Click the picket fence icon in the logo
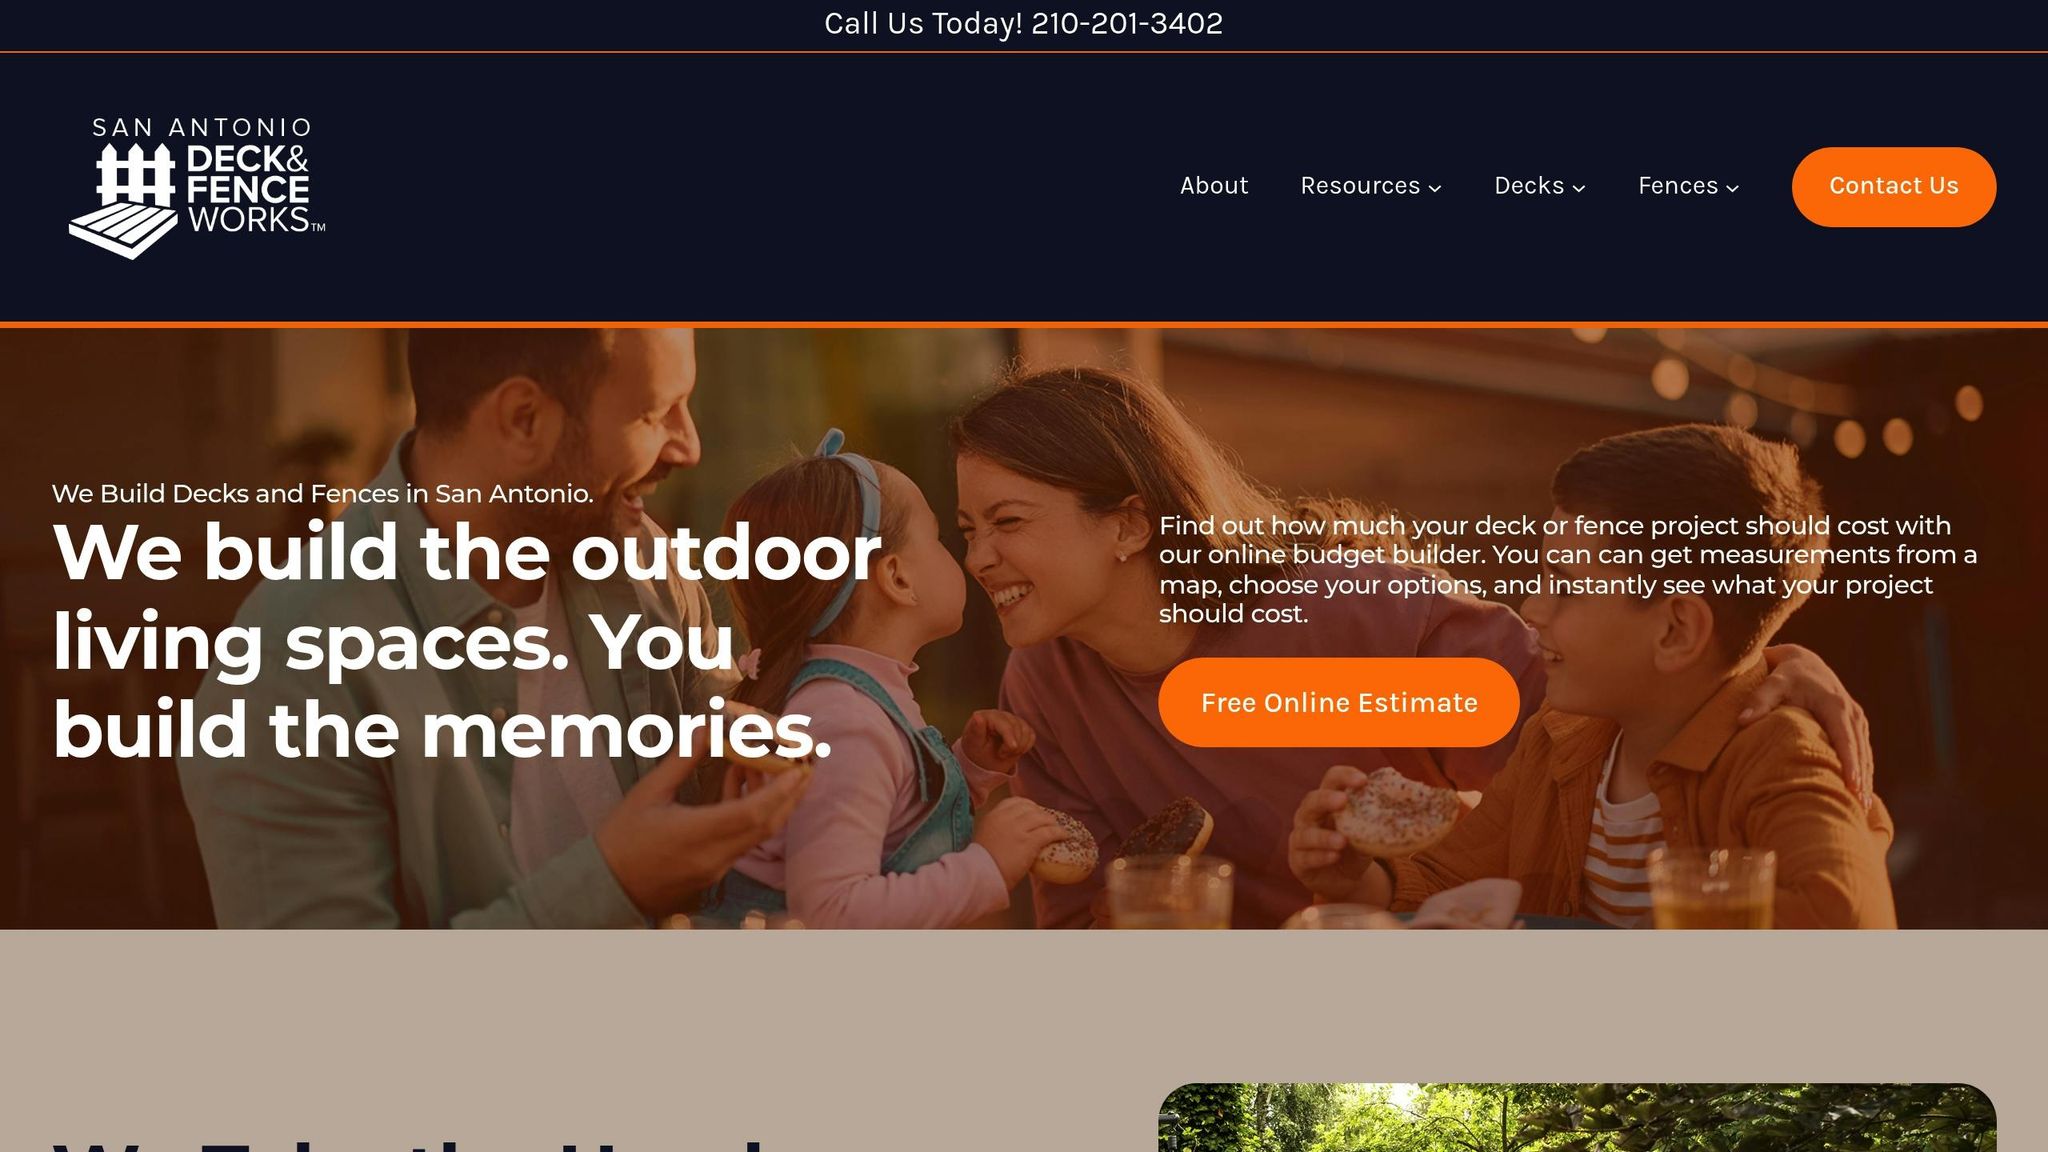 tap(135, 174)
